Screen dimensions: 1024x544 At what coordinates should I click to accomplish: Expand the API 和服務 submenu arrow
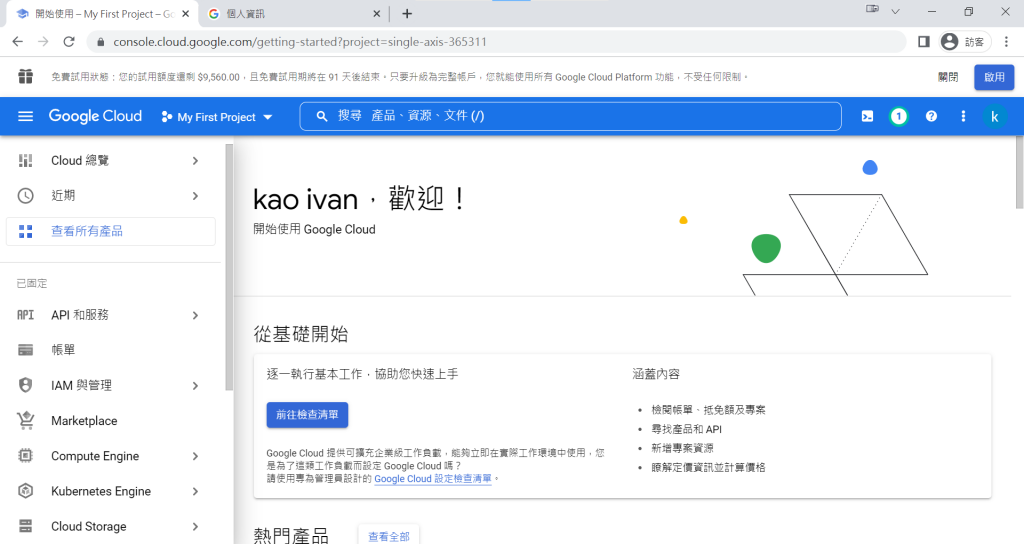pyautogui.click(x=195, y=315)
